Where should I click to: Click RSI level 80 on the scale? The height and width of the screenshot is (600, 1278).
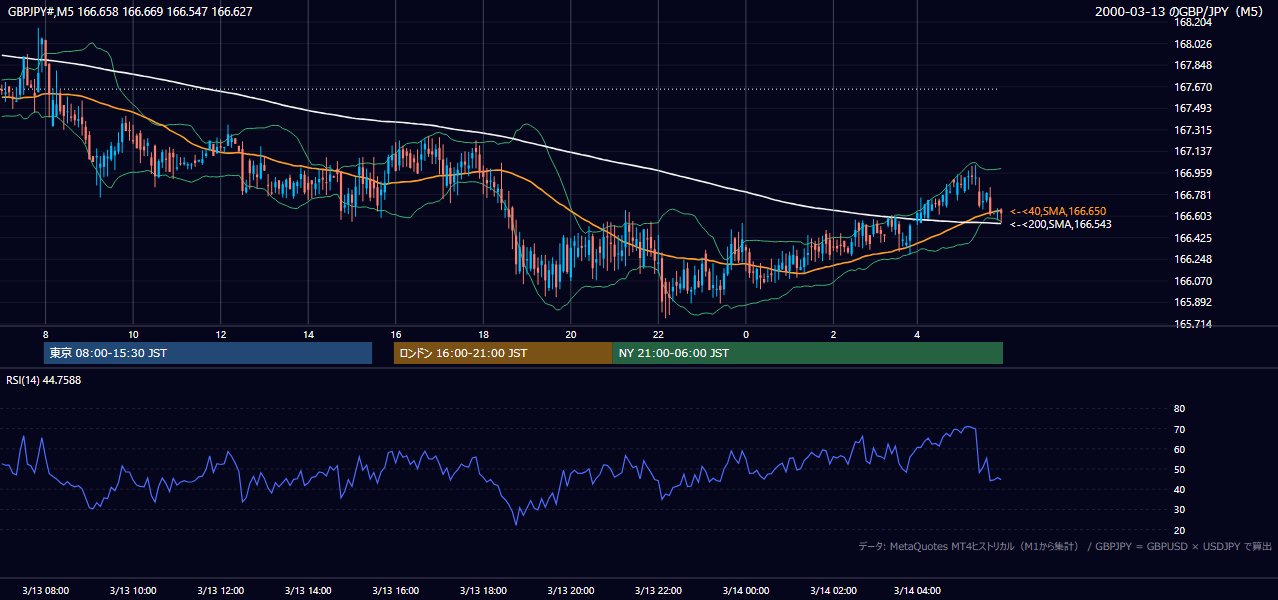tap(1179, 409)
